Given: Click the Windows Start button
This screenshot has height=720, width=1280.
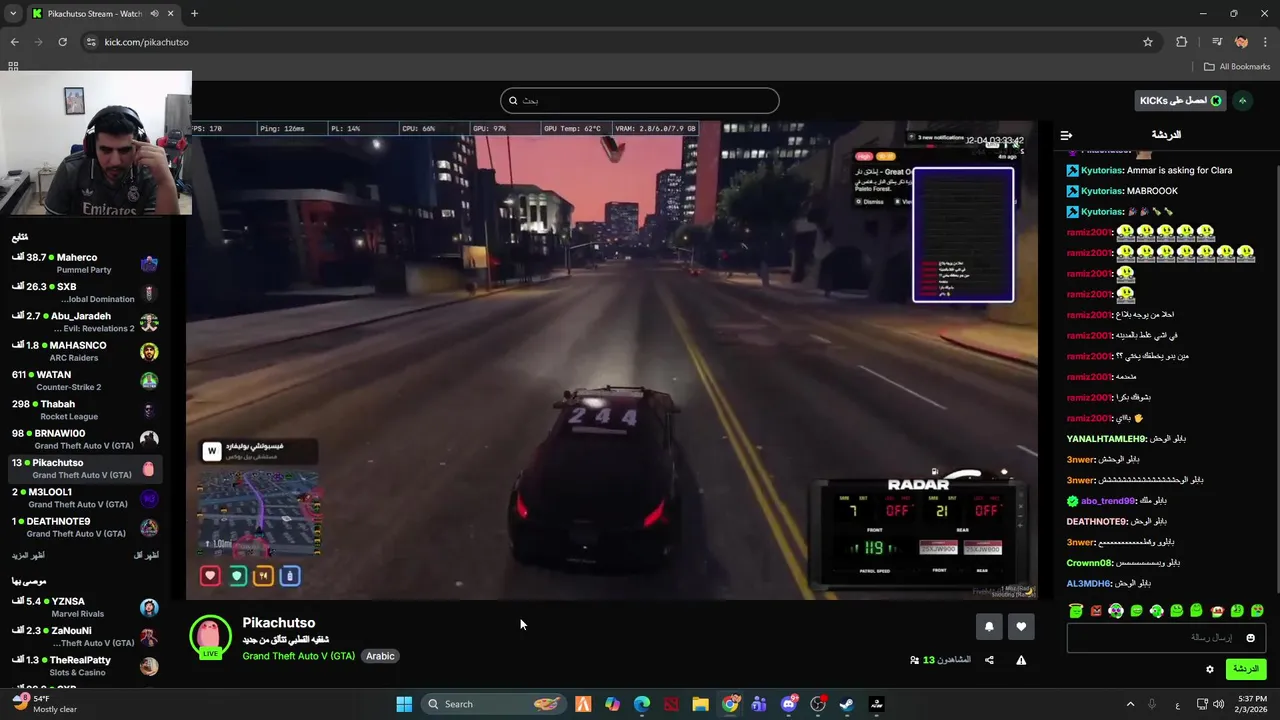Looking at the screenshot, I should (x=404, y=704).
